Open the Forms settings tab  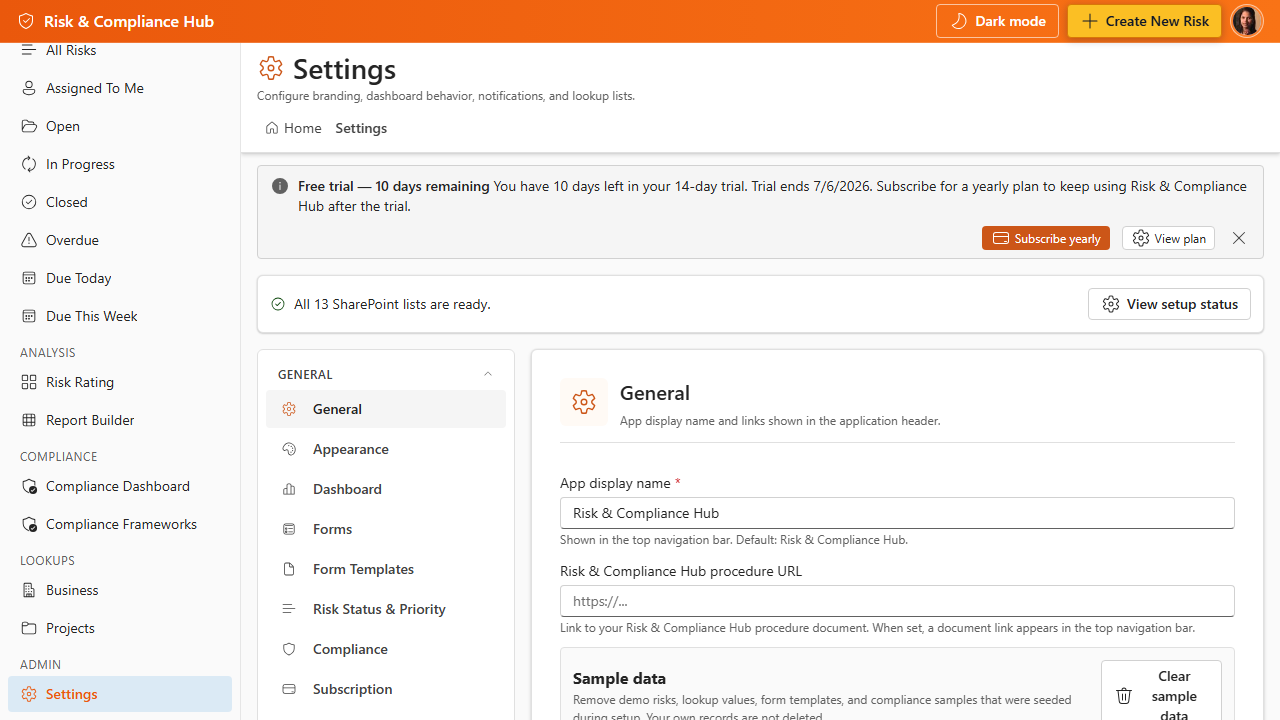(386, 529)
